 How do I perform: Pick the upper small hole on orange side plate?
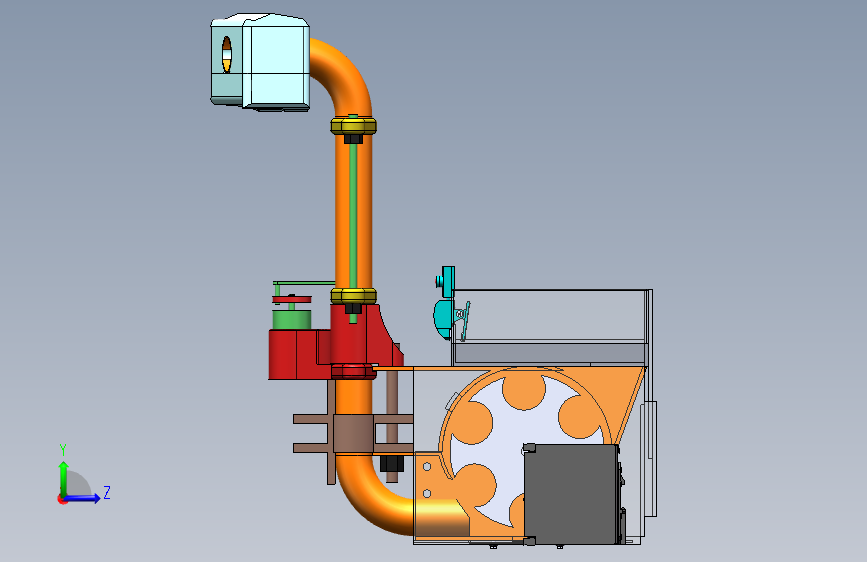coord(427,467)
